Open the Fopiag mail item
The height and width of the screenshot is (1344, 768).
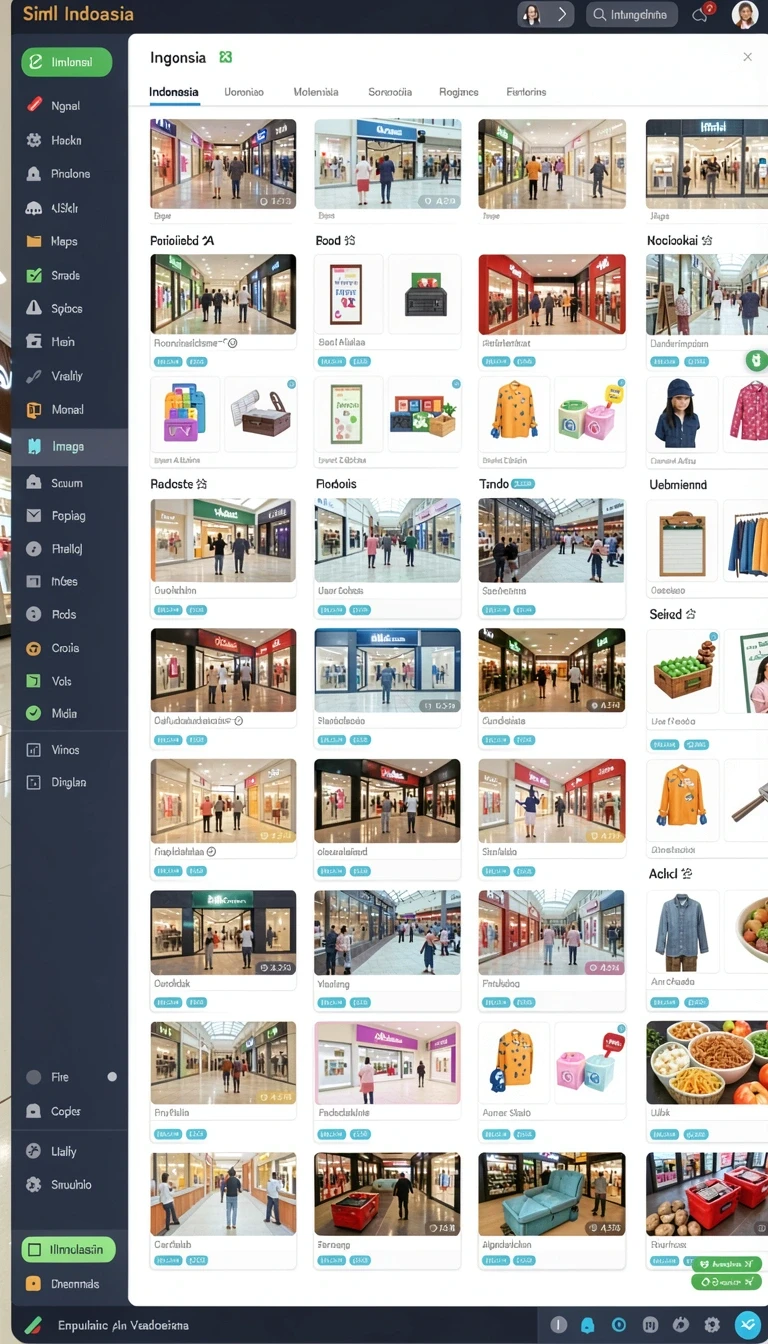68,516
